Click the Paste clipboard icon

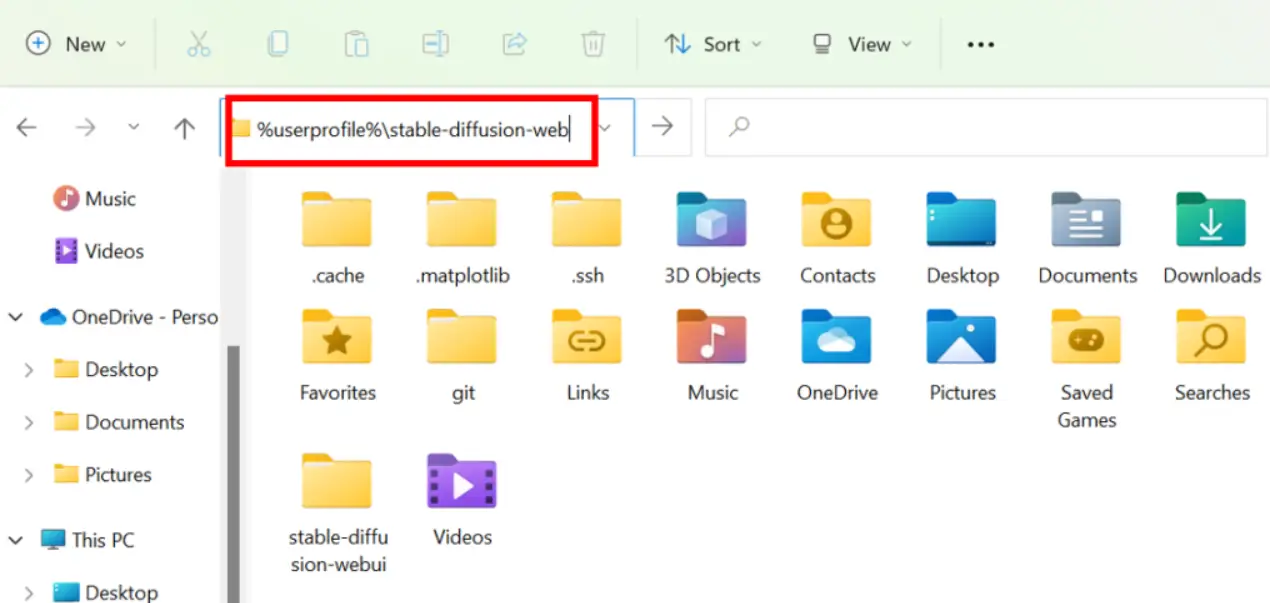[356, 44]
